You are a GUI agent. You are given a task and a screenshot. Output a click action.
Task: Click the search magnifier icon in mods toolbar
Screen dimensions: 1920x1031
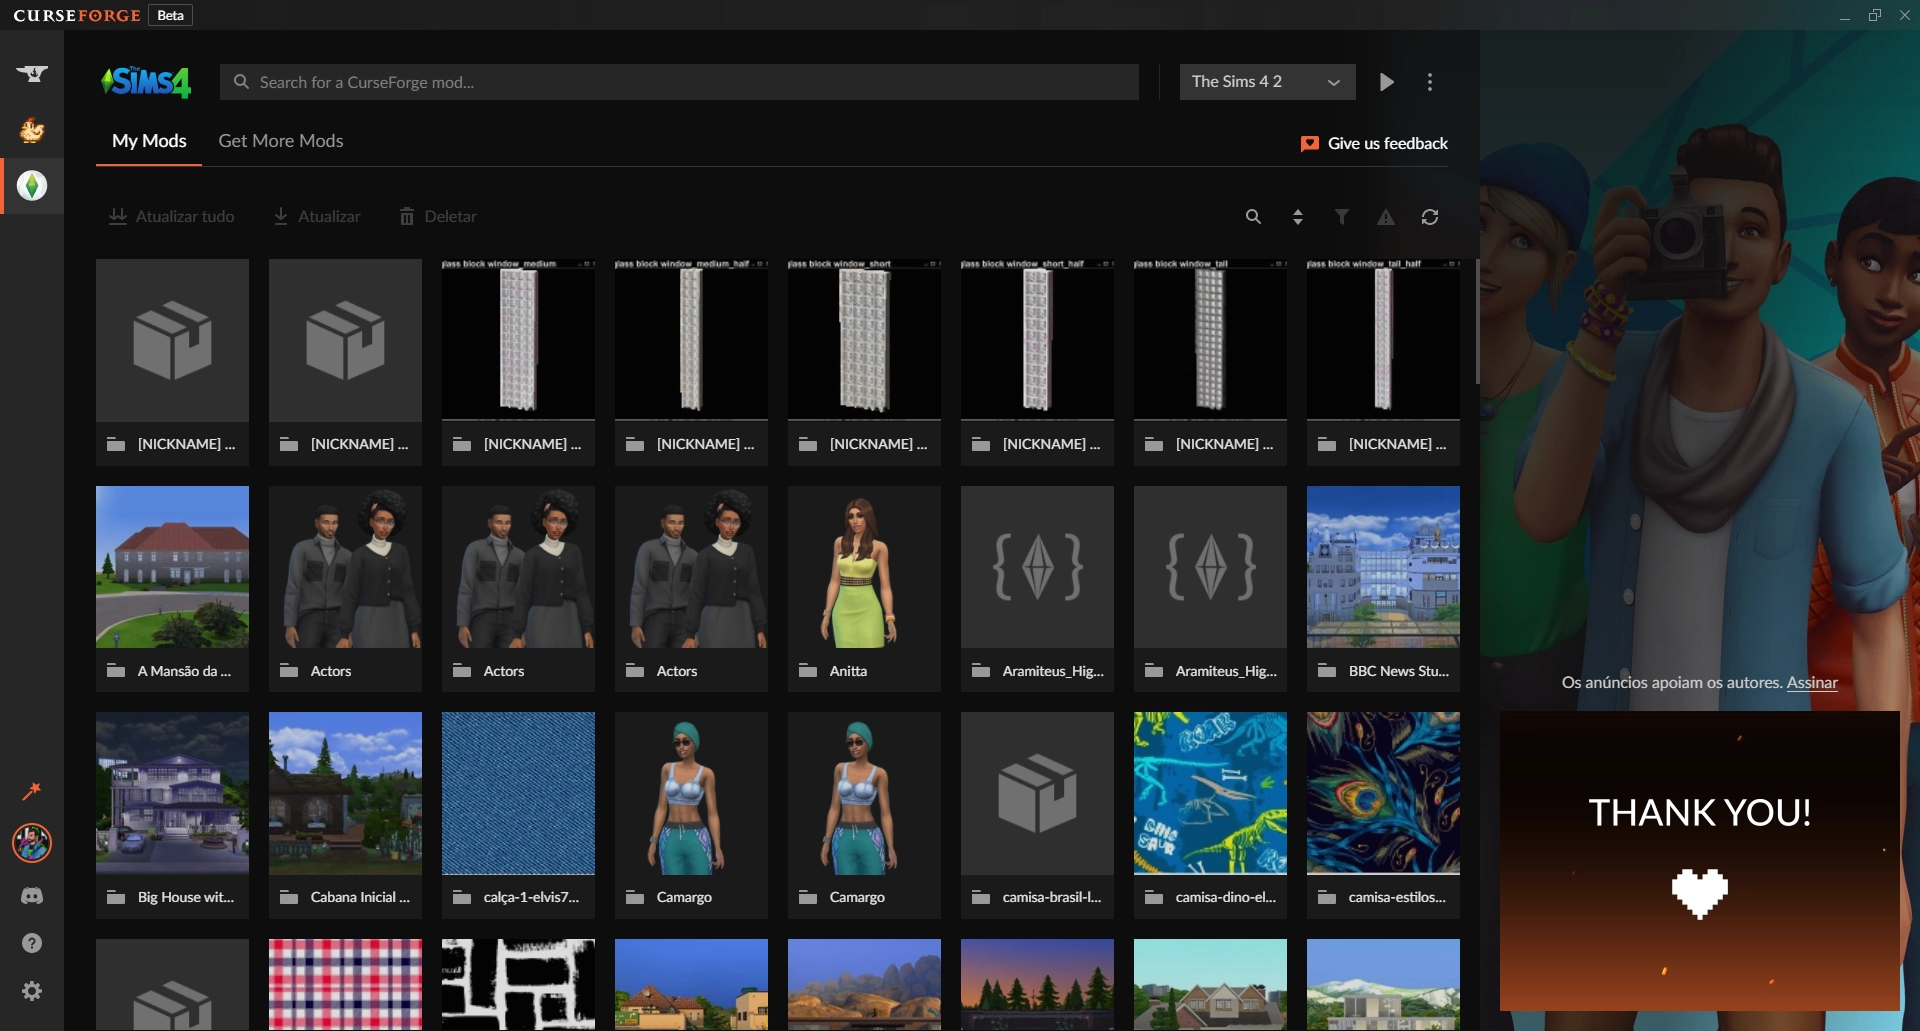(x=1253, y=217)
